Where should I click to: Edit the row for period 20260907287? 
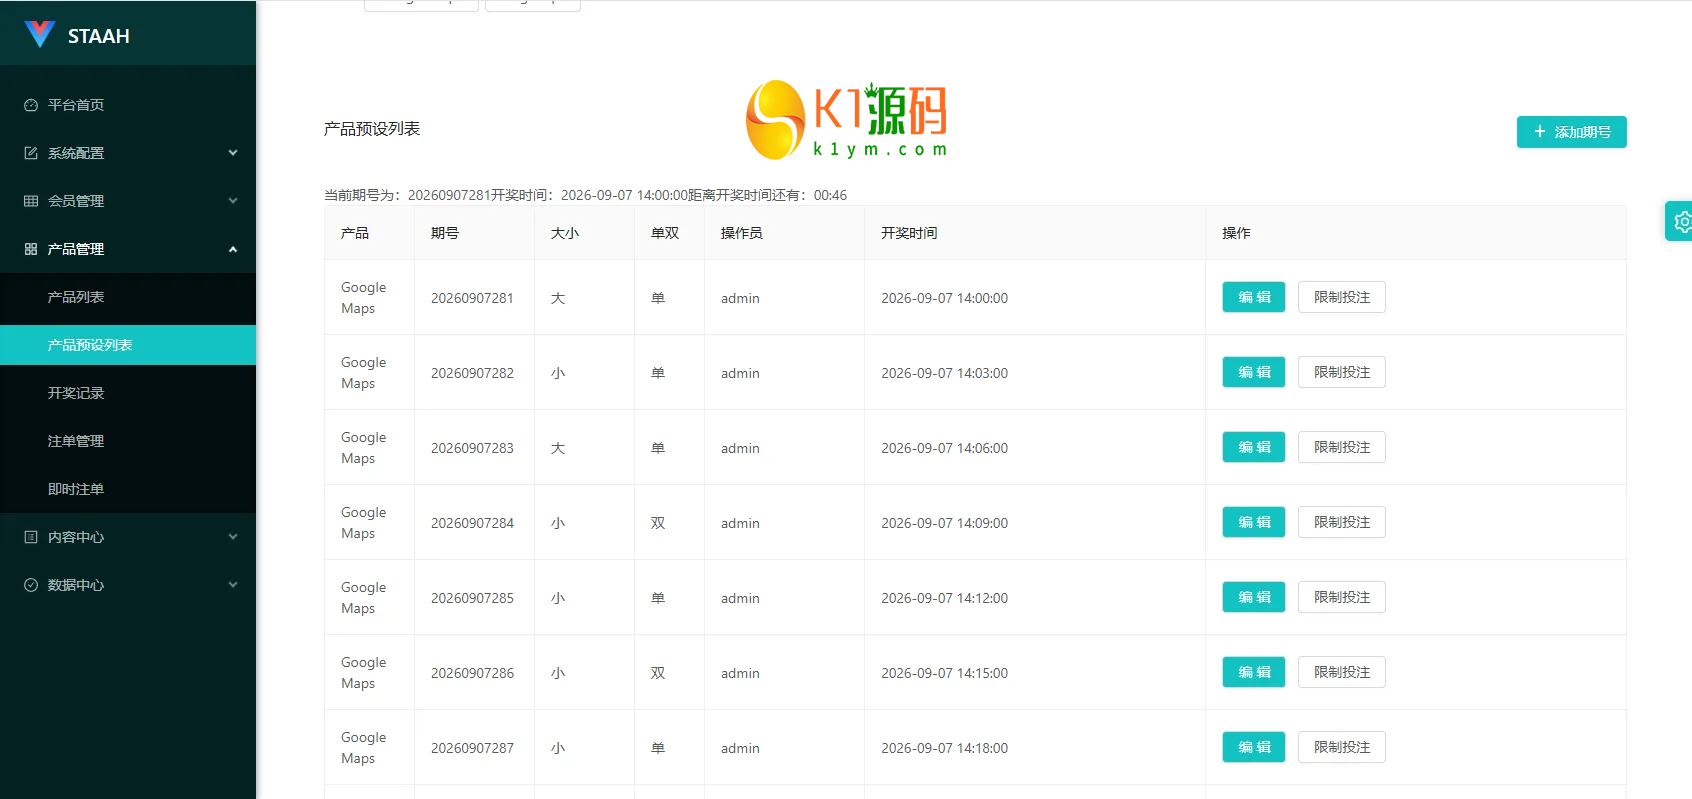(1254, 747)
